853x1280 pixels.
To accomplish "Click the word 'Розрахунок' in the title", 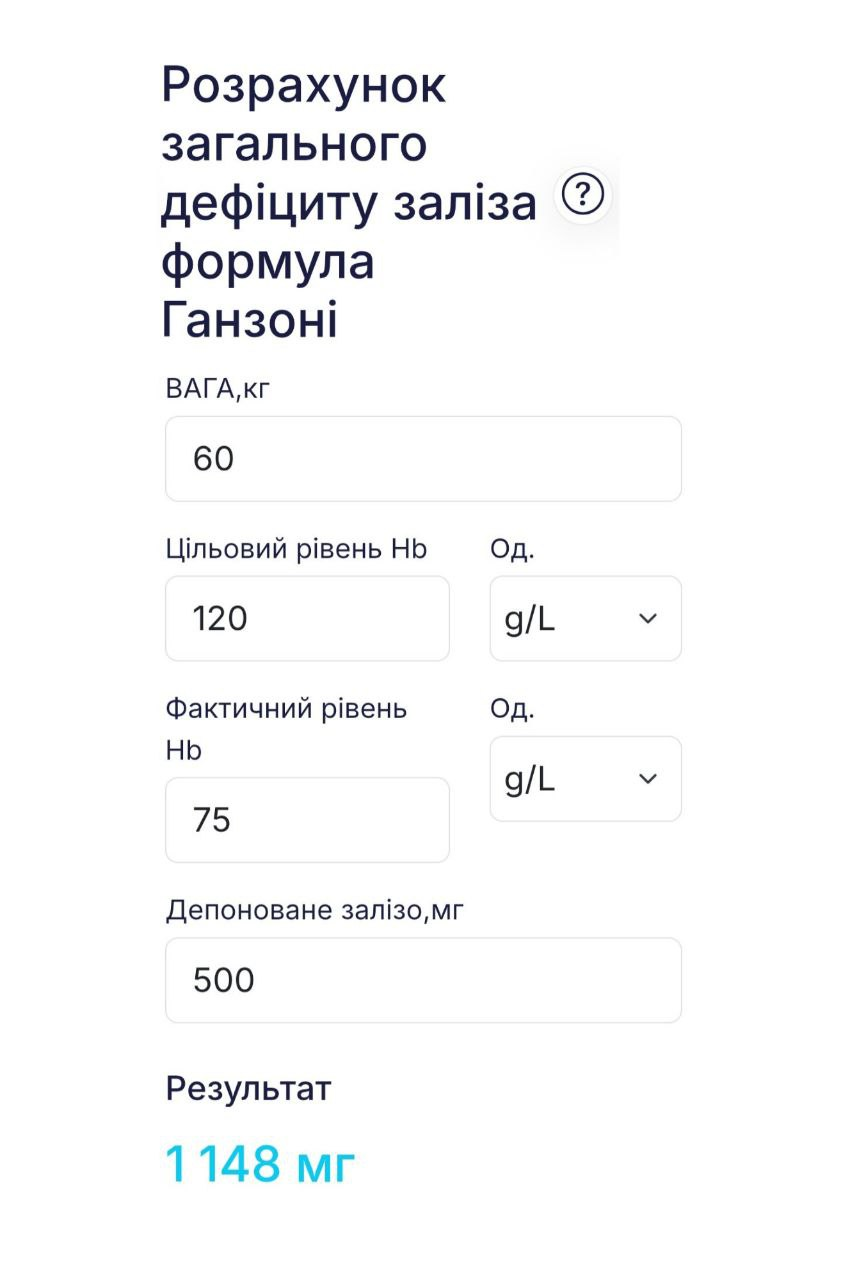I will pyautogui.click(x=304, y=85).
